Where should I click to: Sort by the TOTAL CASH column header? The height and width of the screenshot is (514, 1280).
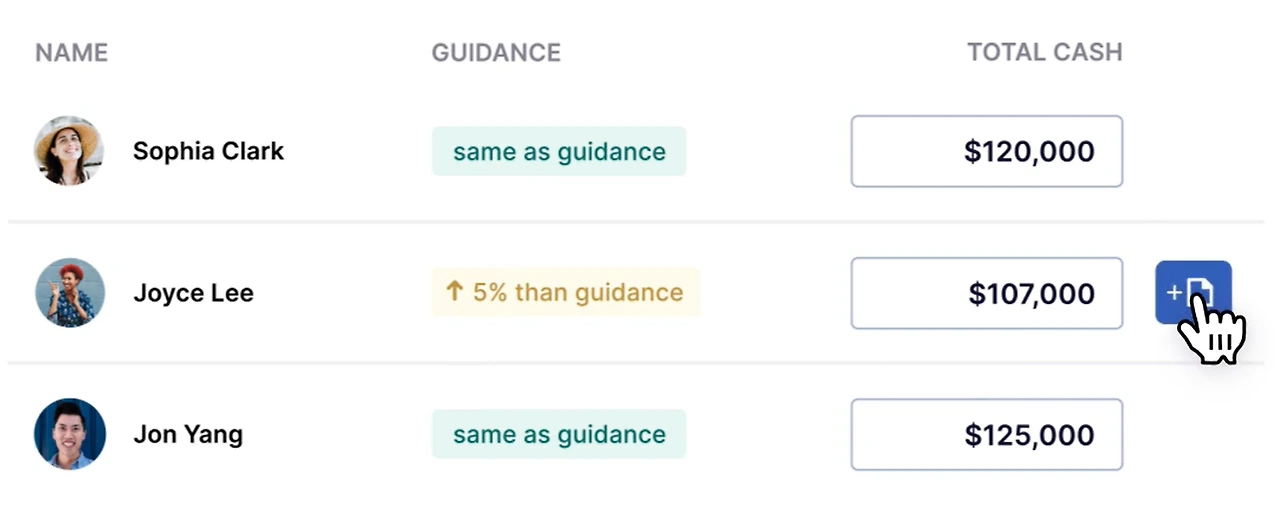(x=1044, y=52)
